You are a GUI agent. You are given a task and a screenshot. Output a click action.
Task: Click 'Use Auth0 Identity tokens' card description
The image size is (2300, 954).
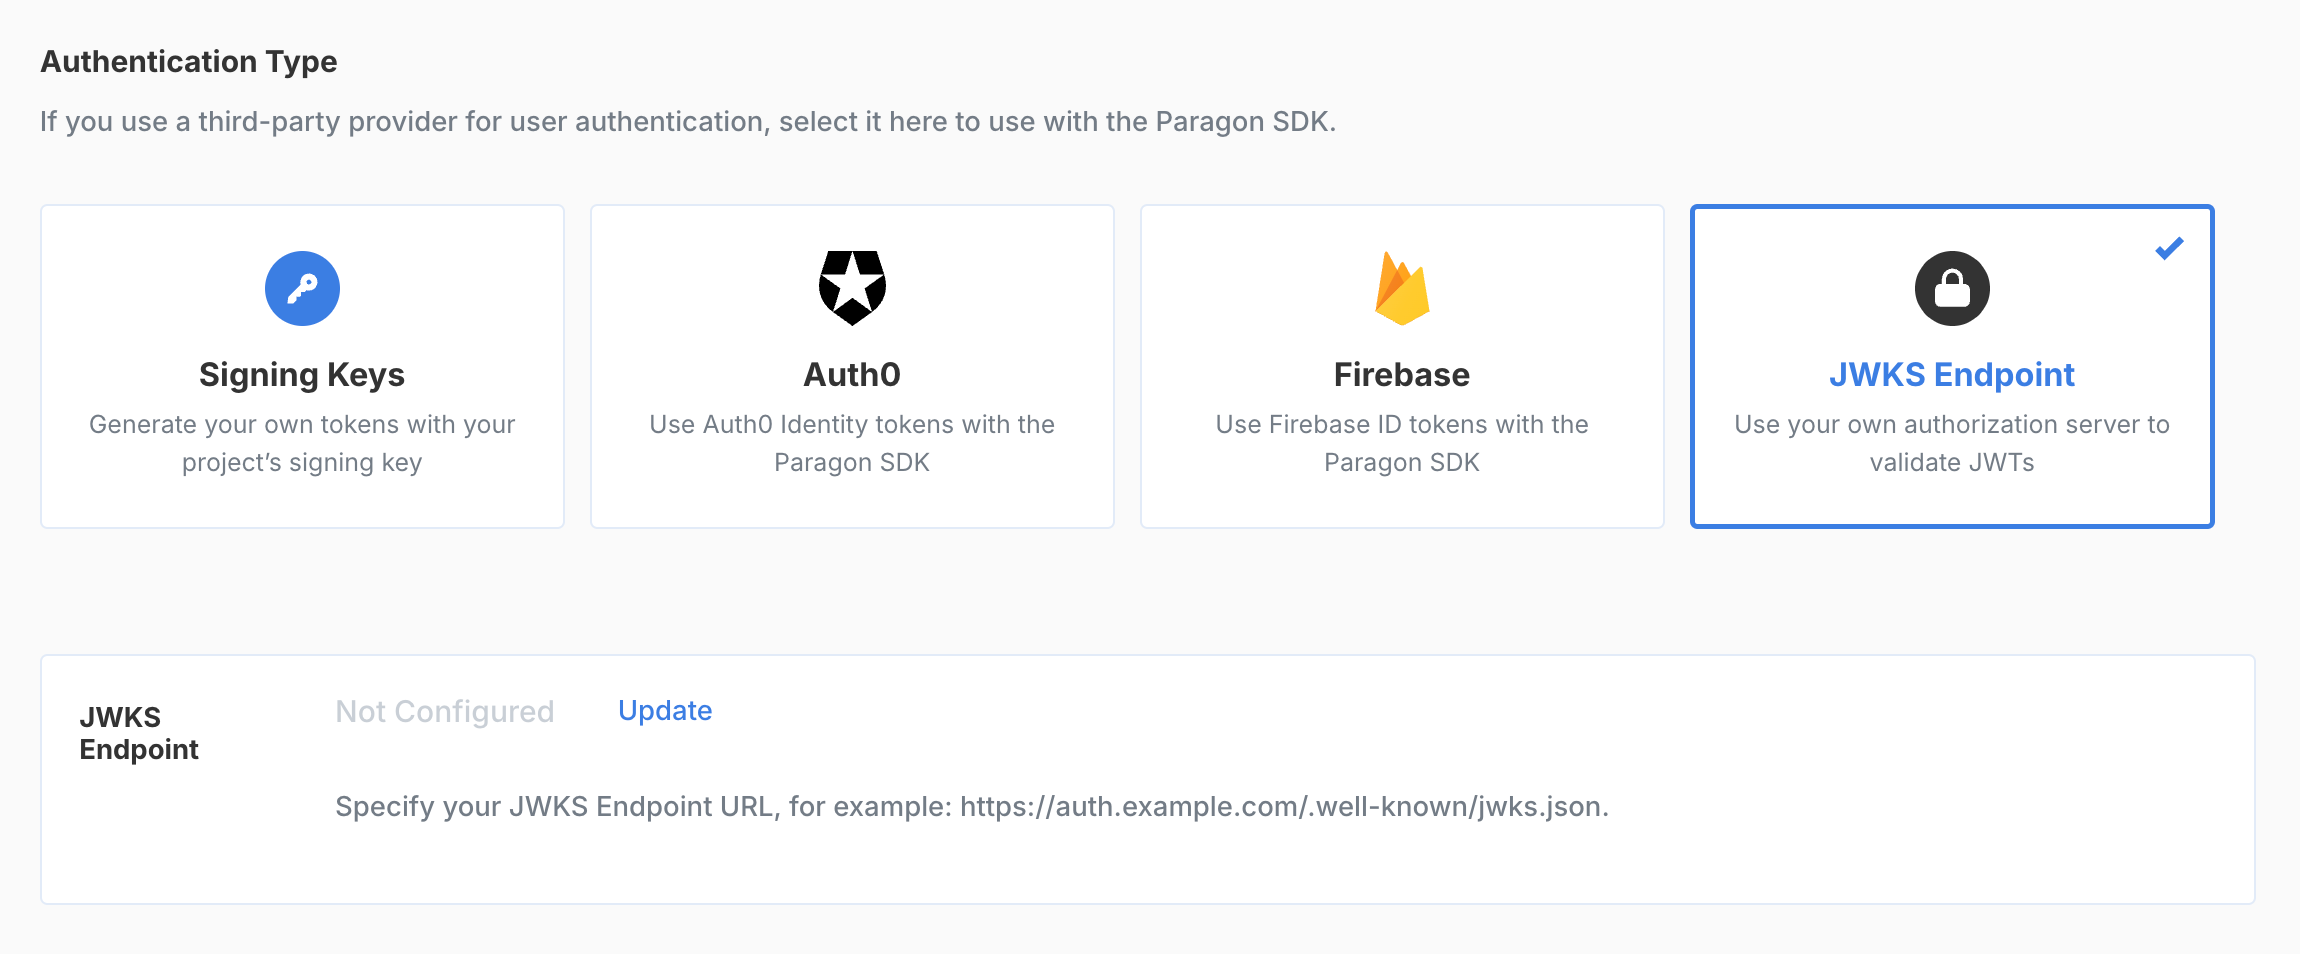(852, 443)
